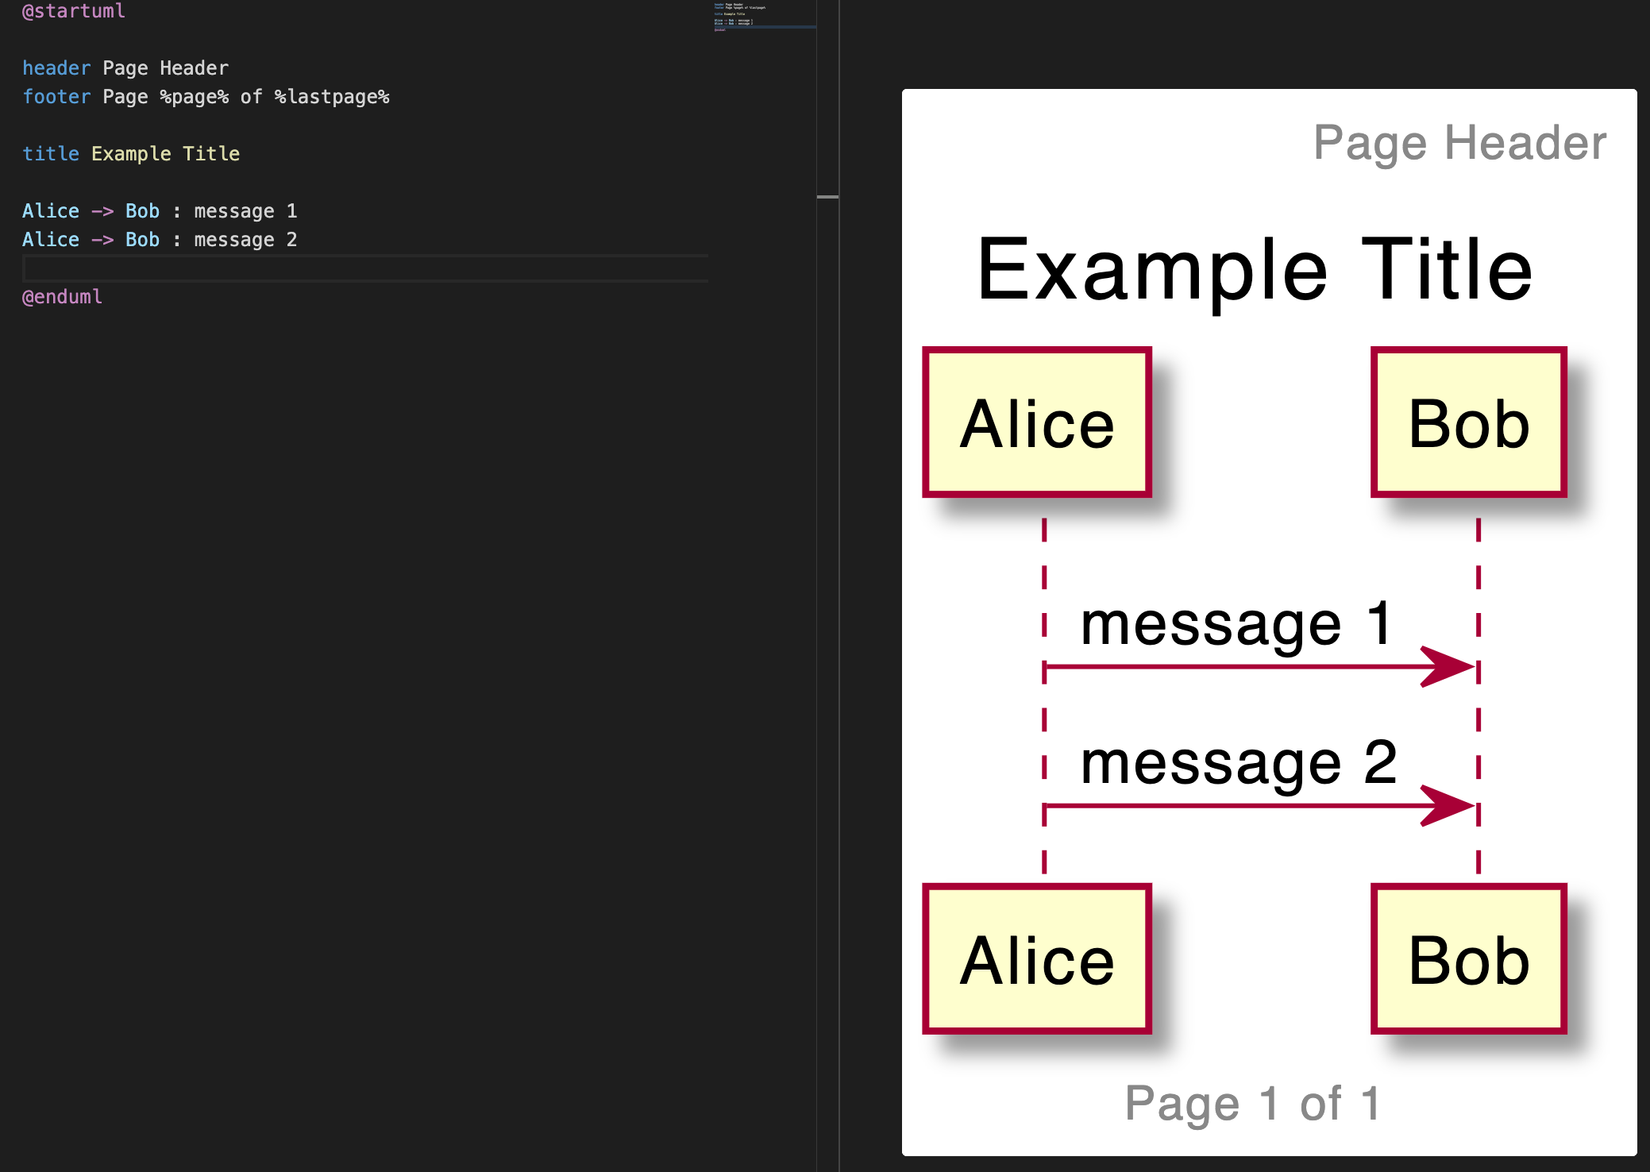
Task: Click the arrow operator on the message 1 code line
Action: [102, 211]
